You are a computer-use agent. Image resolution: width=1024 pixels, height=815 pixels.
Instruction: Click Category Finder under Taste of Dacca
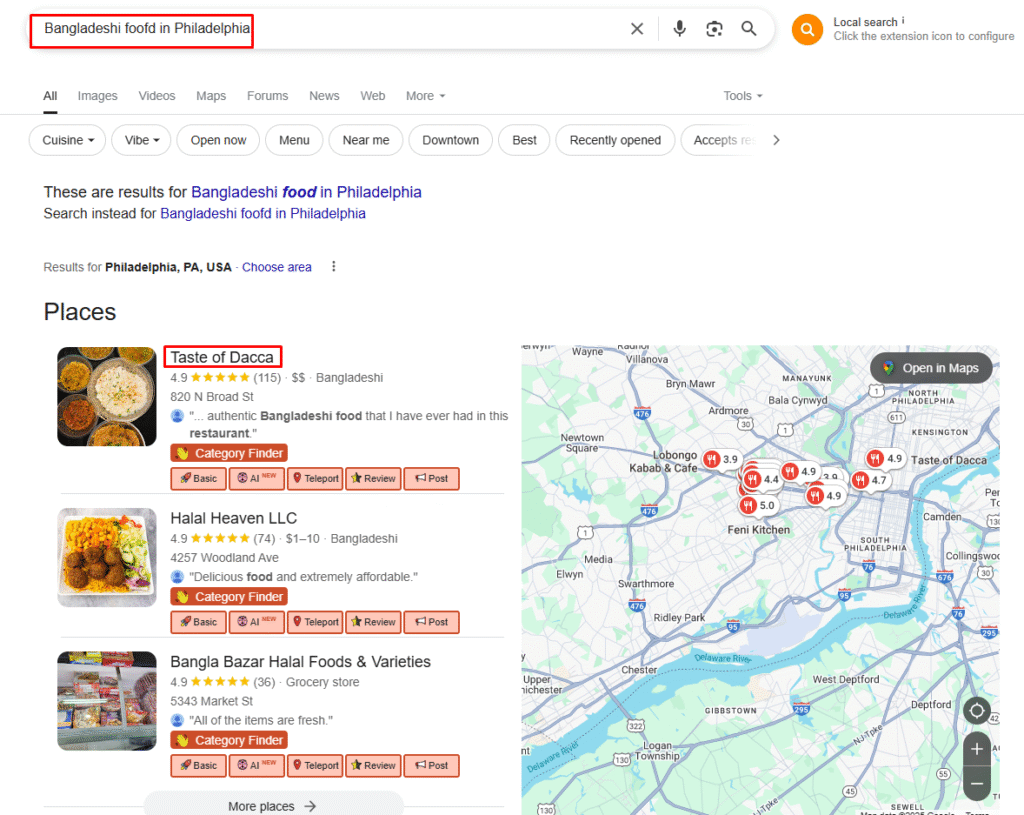pos(229,453)
